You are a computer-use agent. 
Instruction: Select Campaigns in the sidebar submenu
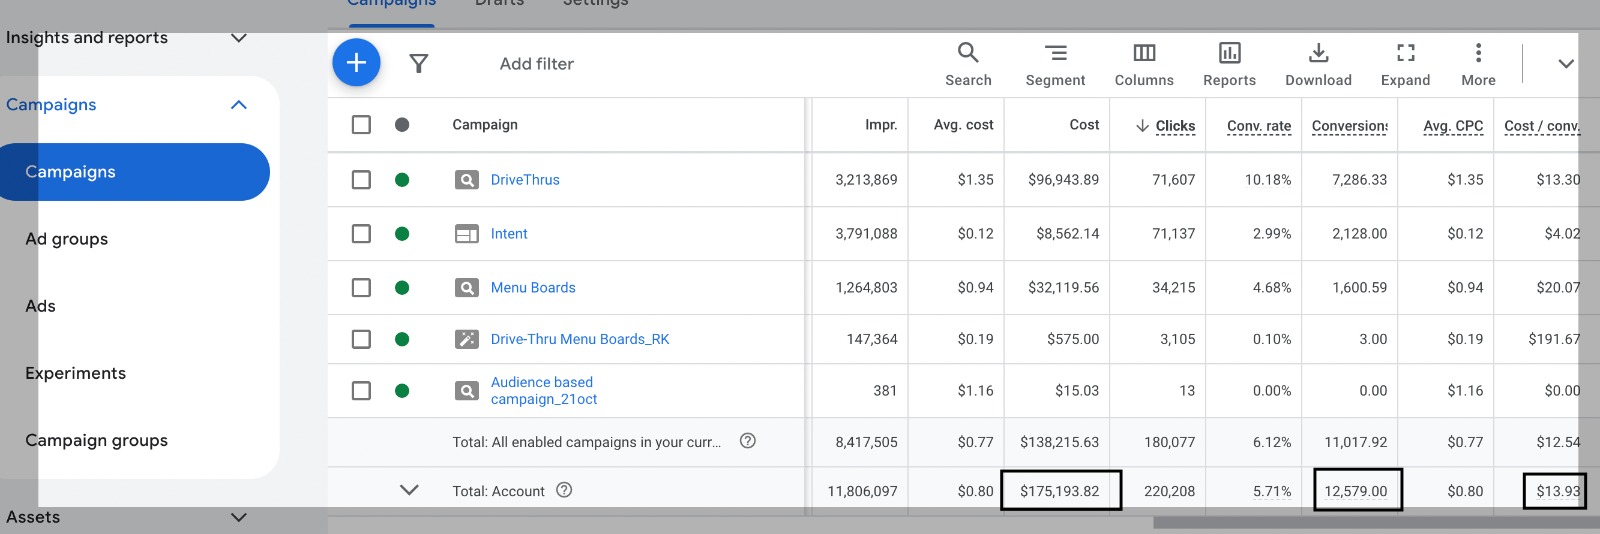click(x=135, y=172)
